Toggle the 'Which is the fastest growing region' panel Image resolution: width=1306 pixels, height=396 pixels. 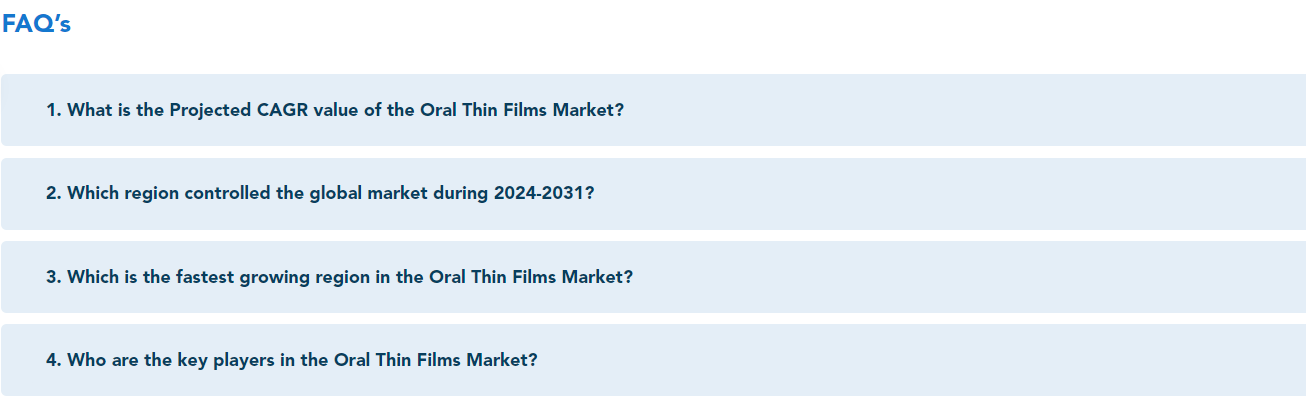tap(653, 277)
